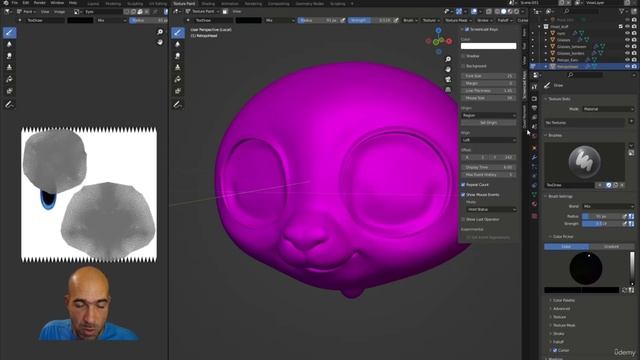Toggle the Cursor checkbox in brush panel
This screenshot has height=360, width=640.
point(555,350)
